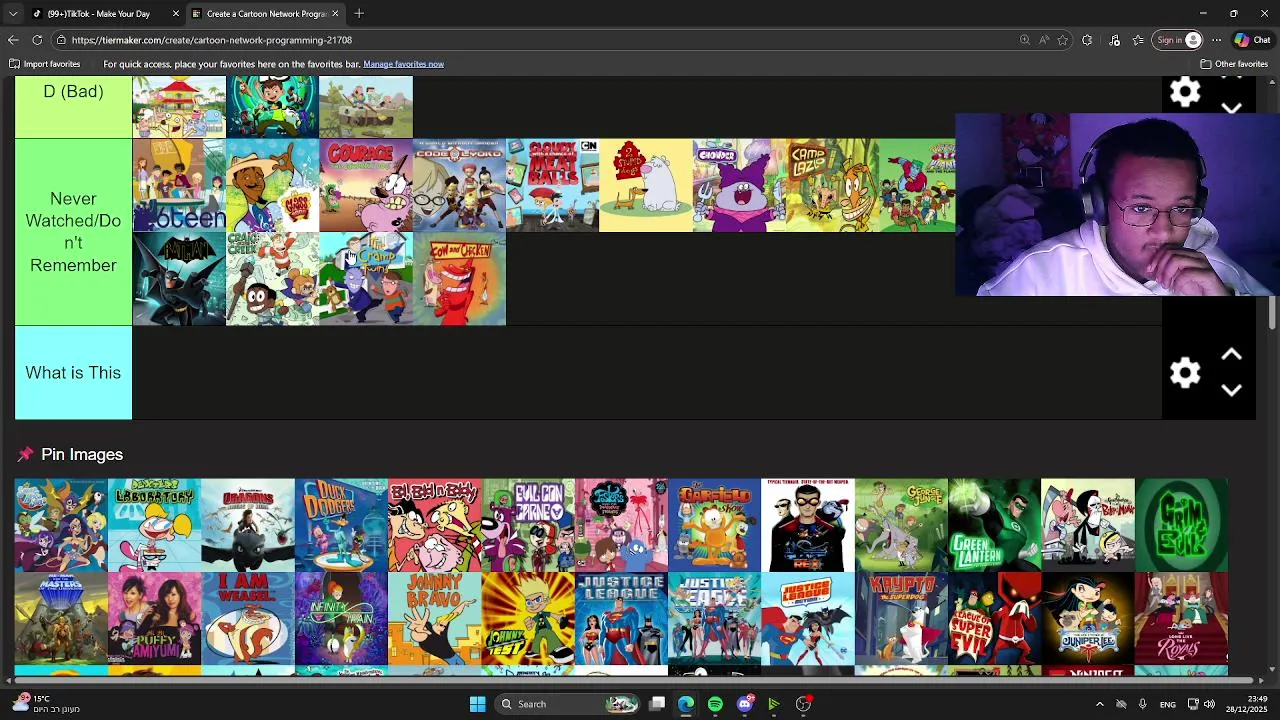Close the Cartoon Network tier list tab
The width and height of the screenshot is (1280, 720).
(336, 14)
